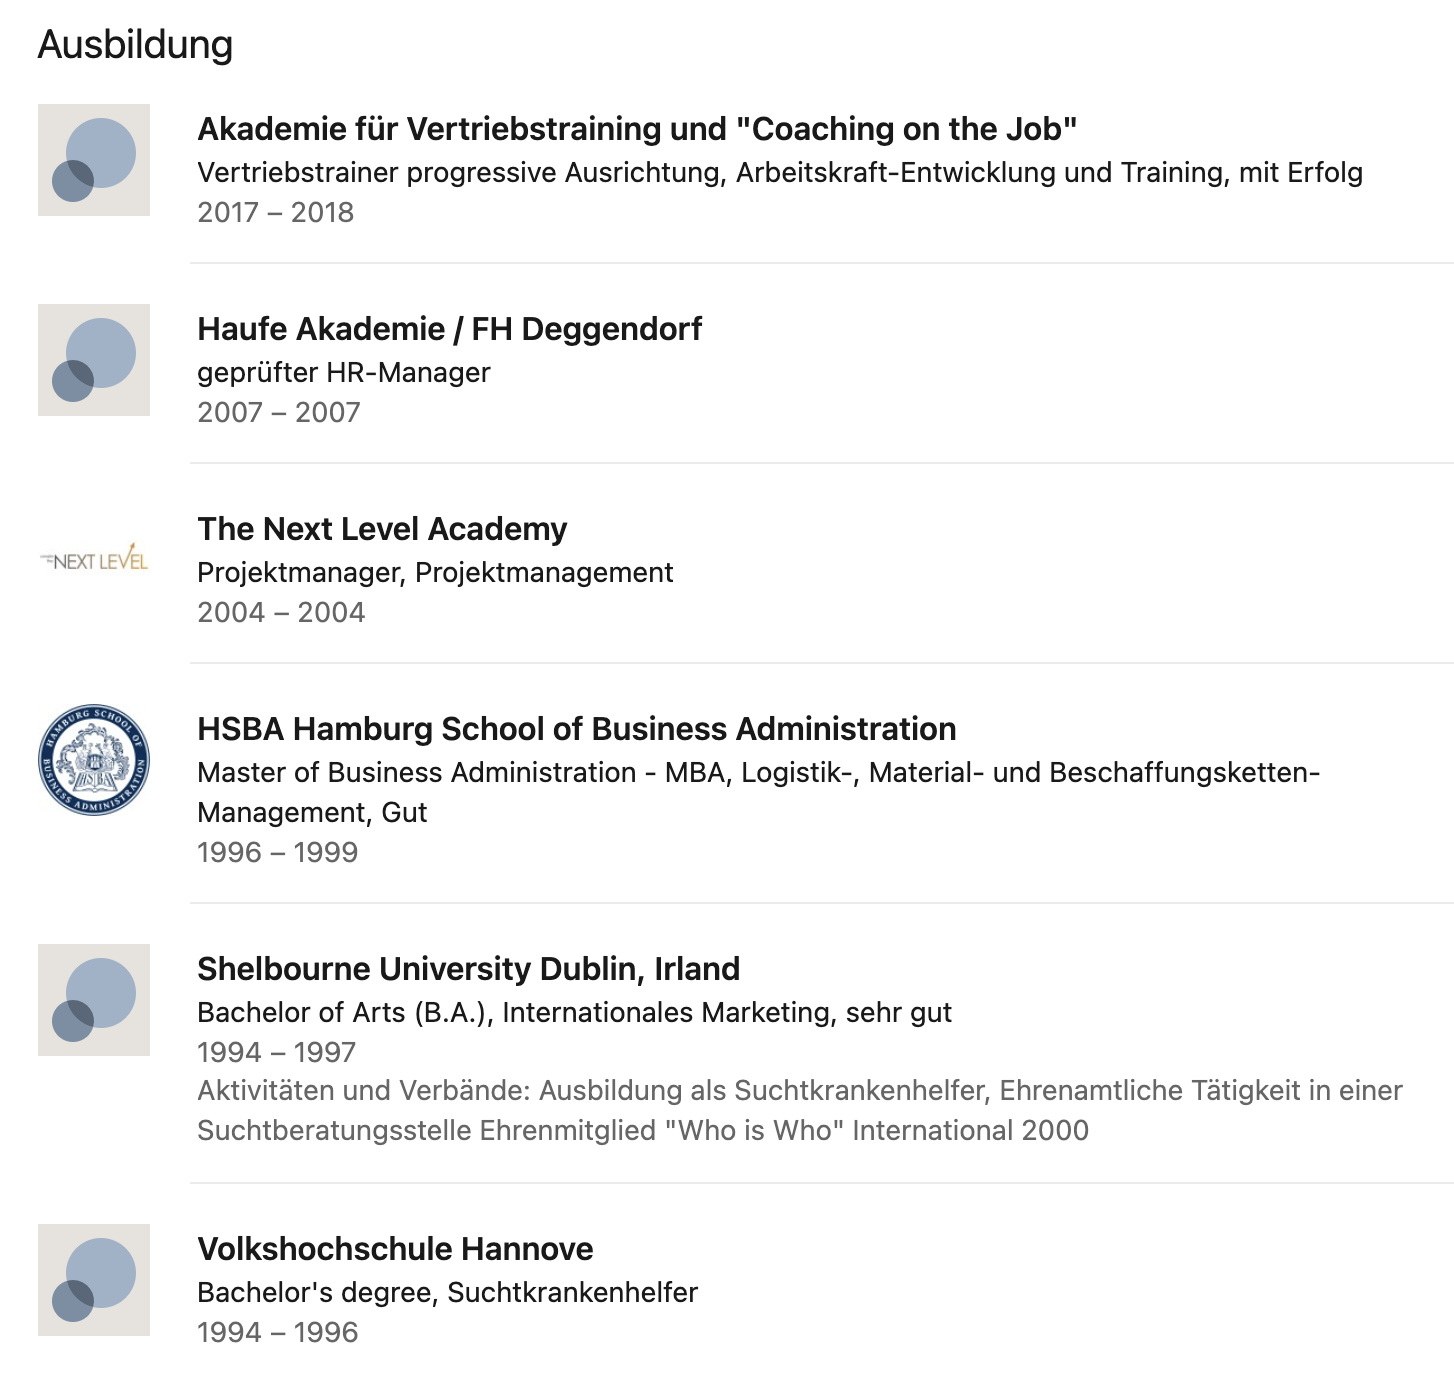Open The Next Level Academy title
The height and width of the screenshot is (1378, 1454).
pos(382,529)
